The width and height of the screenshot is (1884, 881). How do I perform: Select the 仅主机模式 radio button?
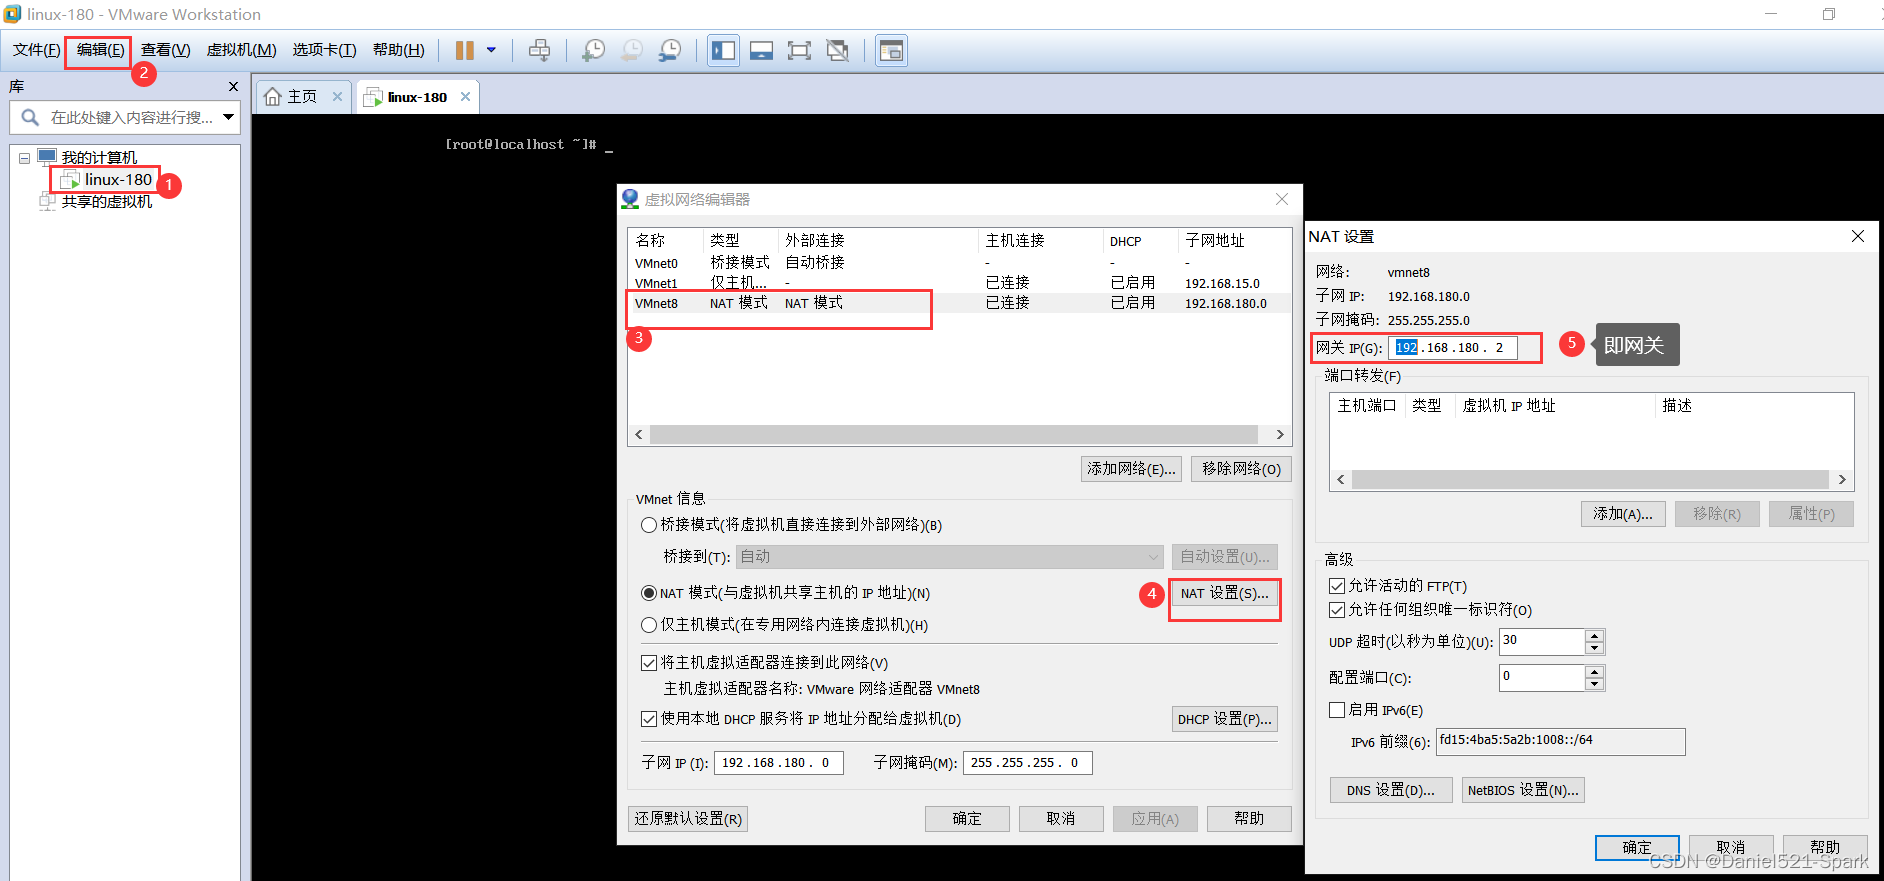point(649,625)
